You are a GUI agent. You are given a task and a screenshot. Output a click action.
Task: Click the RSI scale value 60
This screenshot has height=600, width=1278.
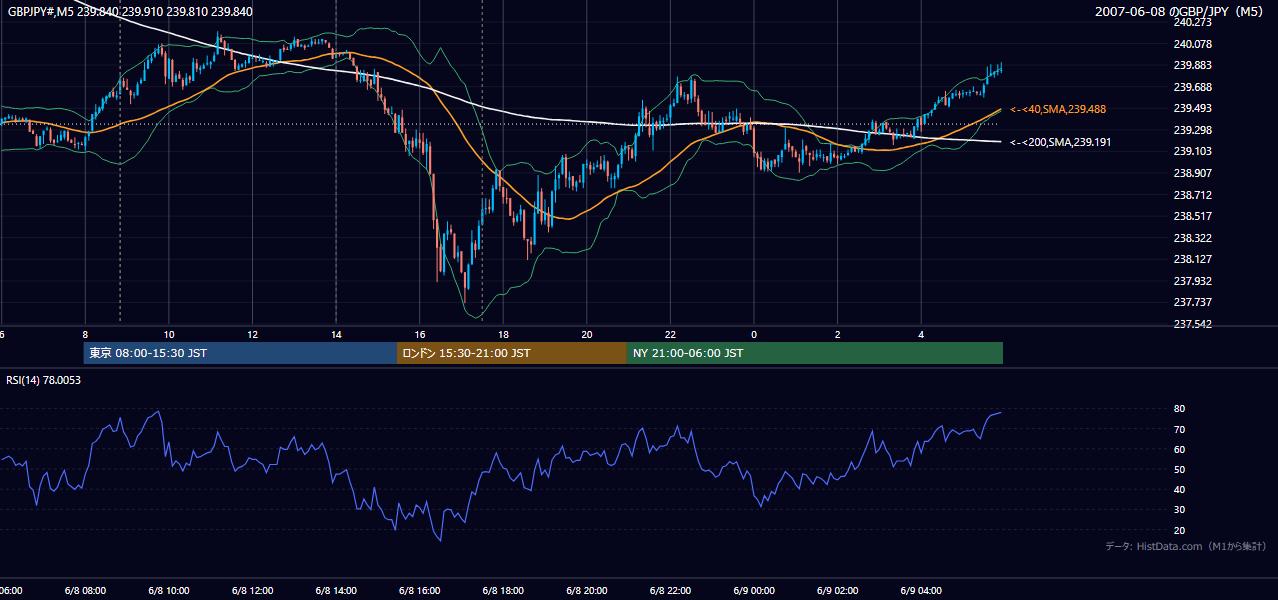[x=1179, y=449]
